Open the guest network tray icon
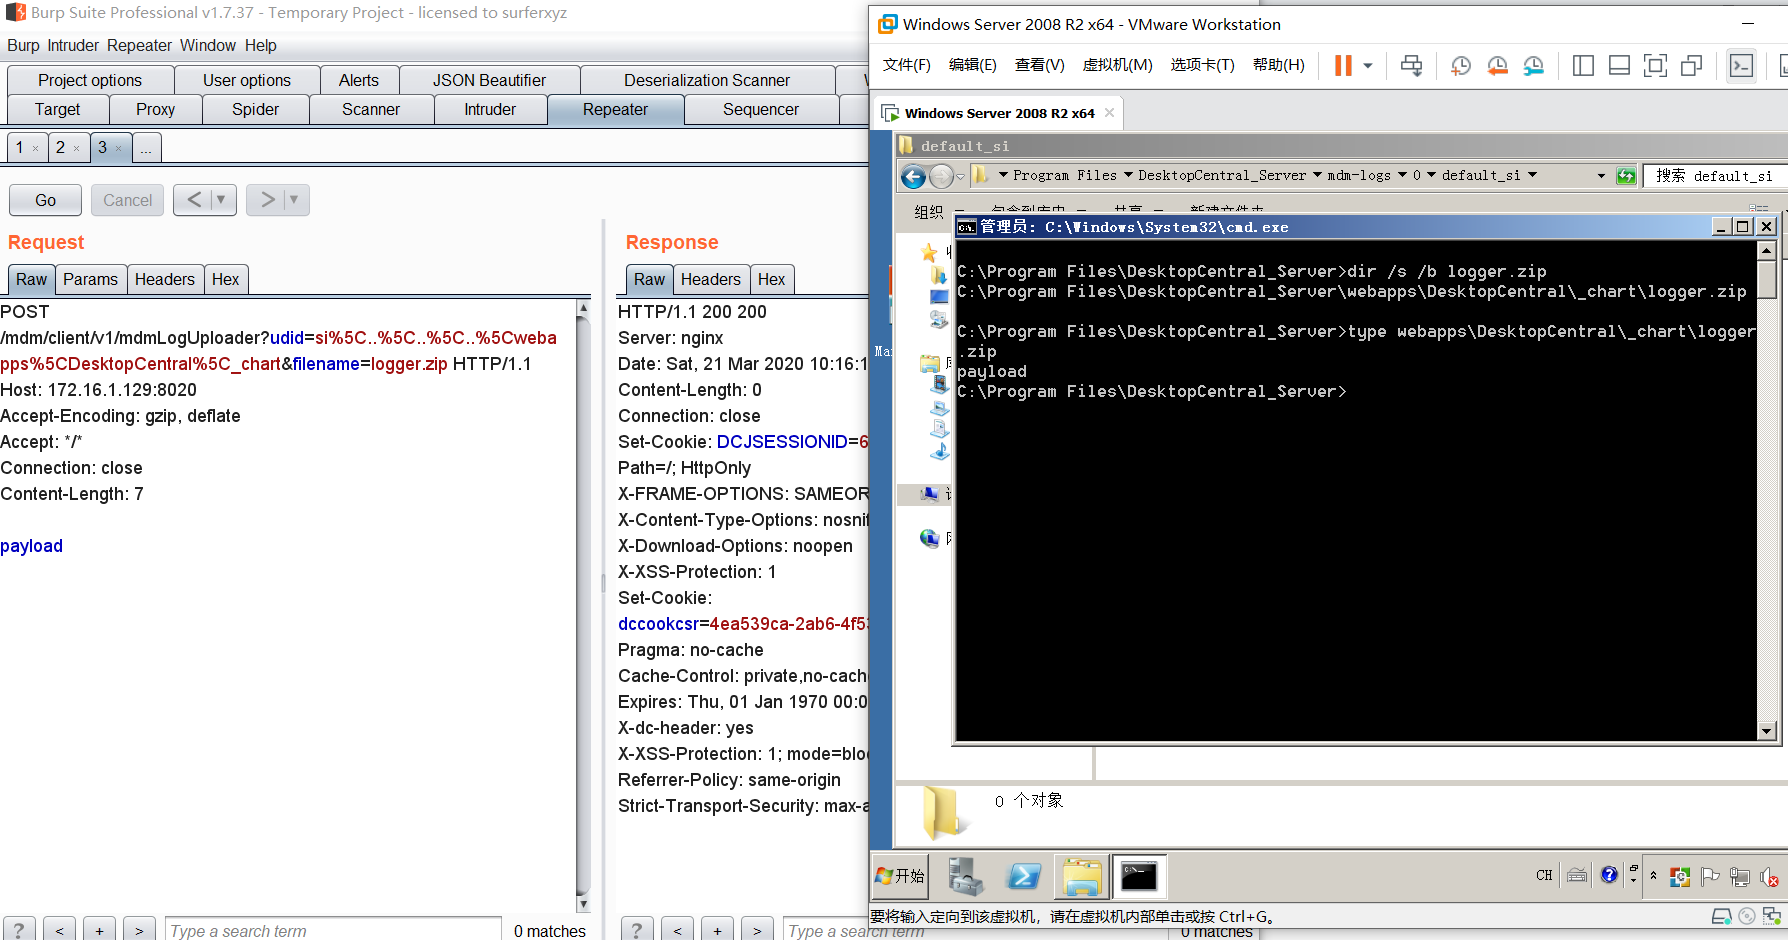1788x940 pixels. coord(1740,877)
